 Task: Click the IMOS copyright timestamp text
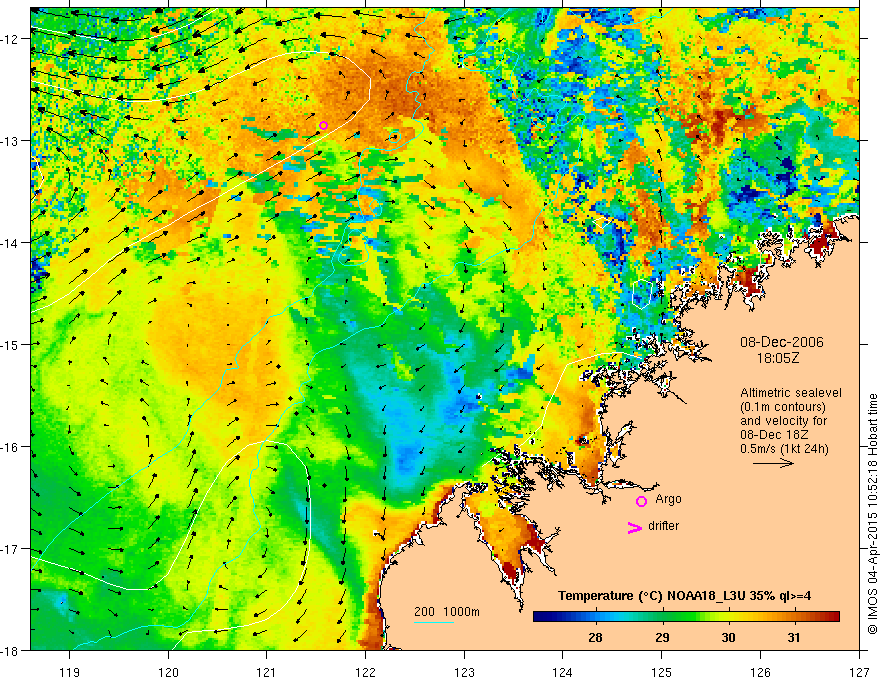pyautogui.click(x=872, y=515)
